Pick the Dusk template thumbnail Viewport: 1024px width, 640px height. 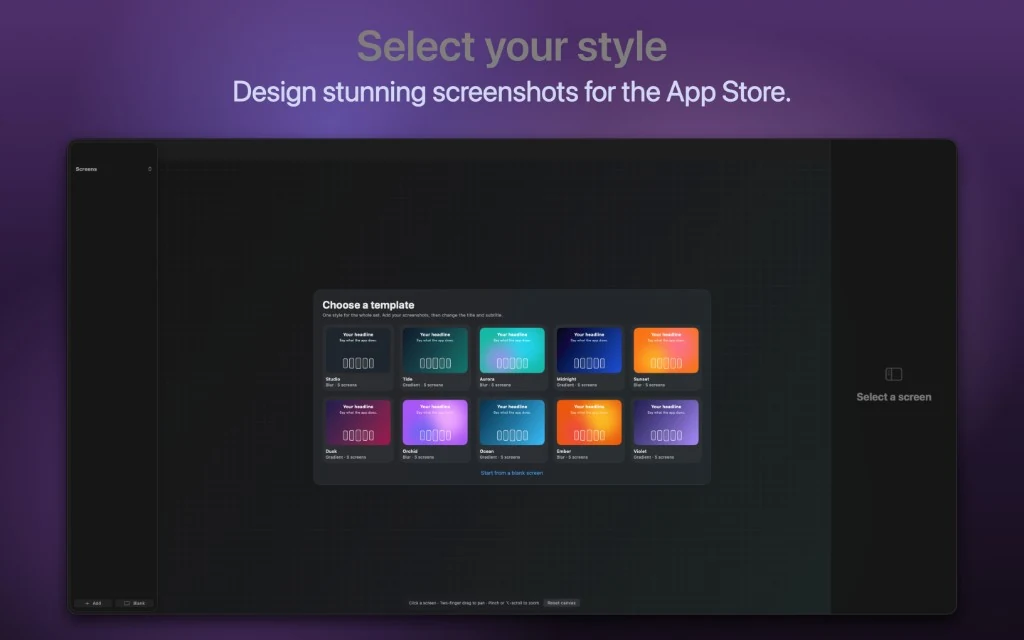pos(358,423)
